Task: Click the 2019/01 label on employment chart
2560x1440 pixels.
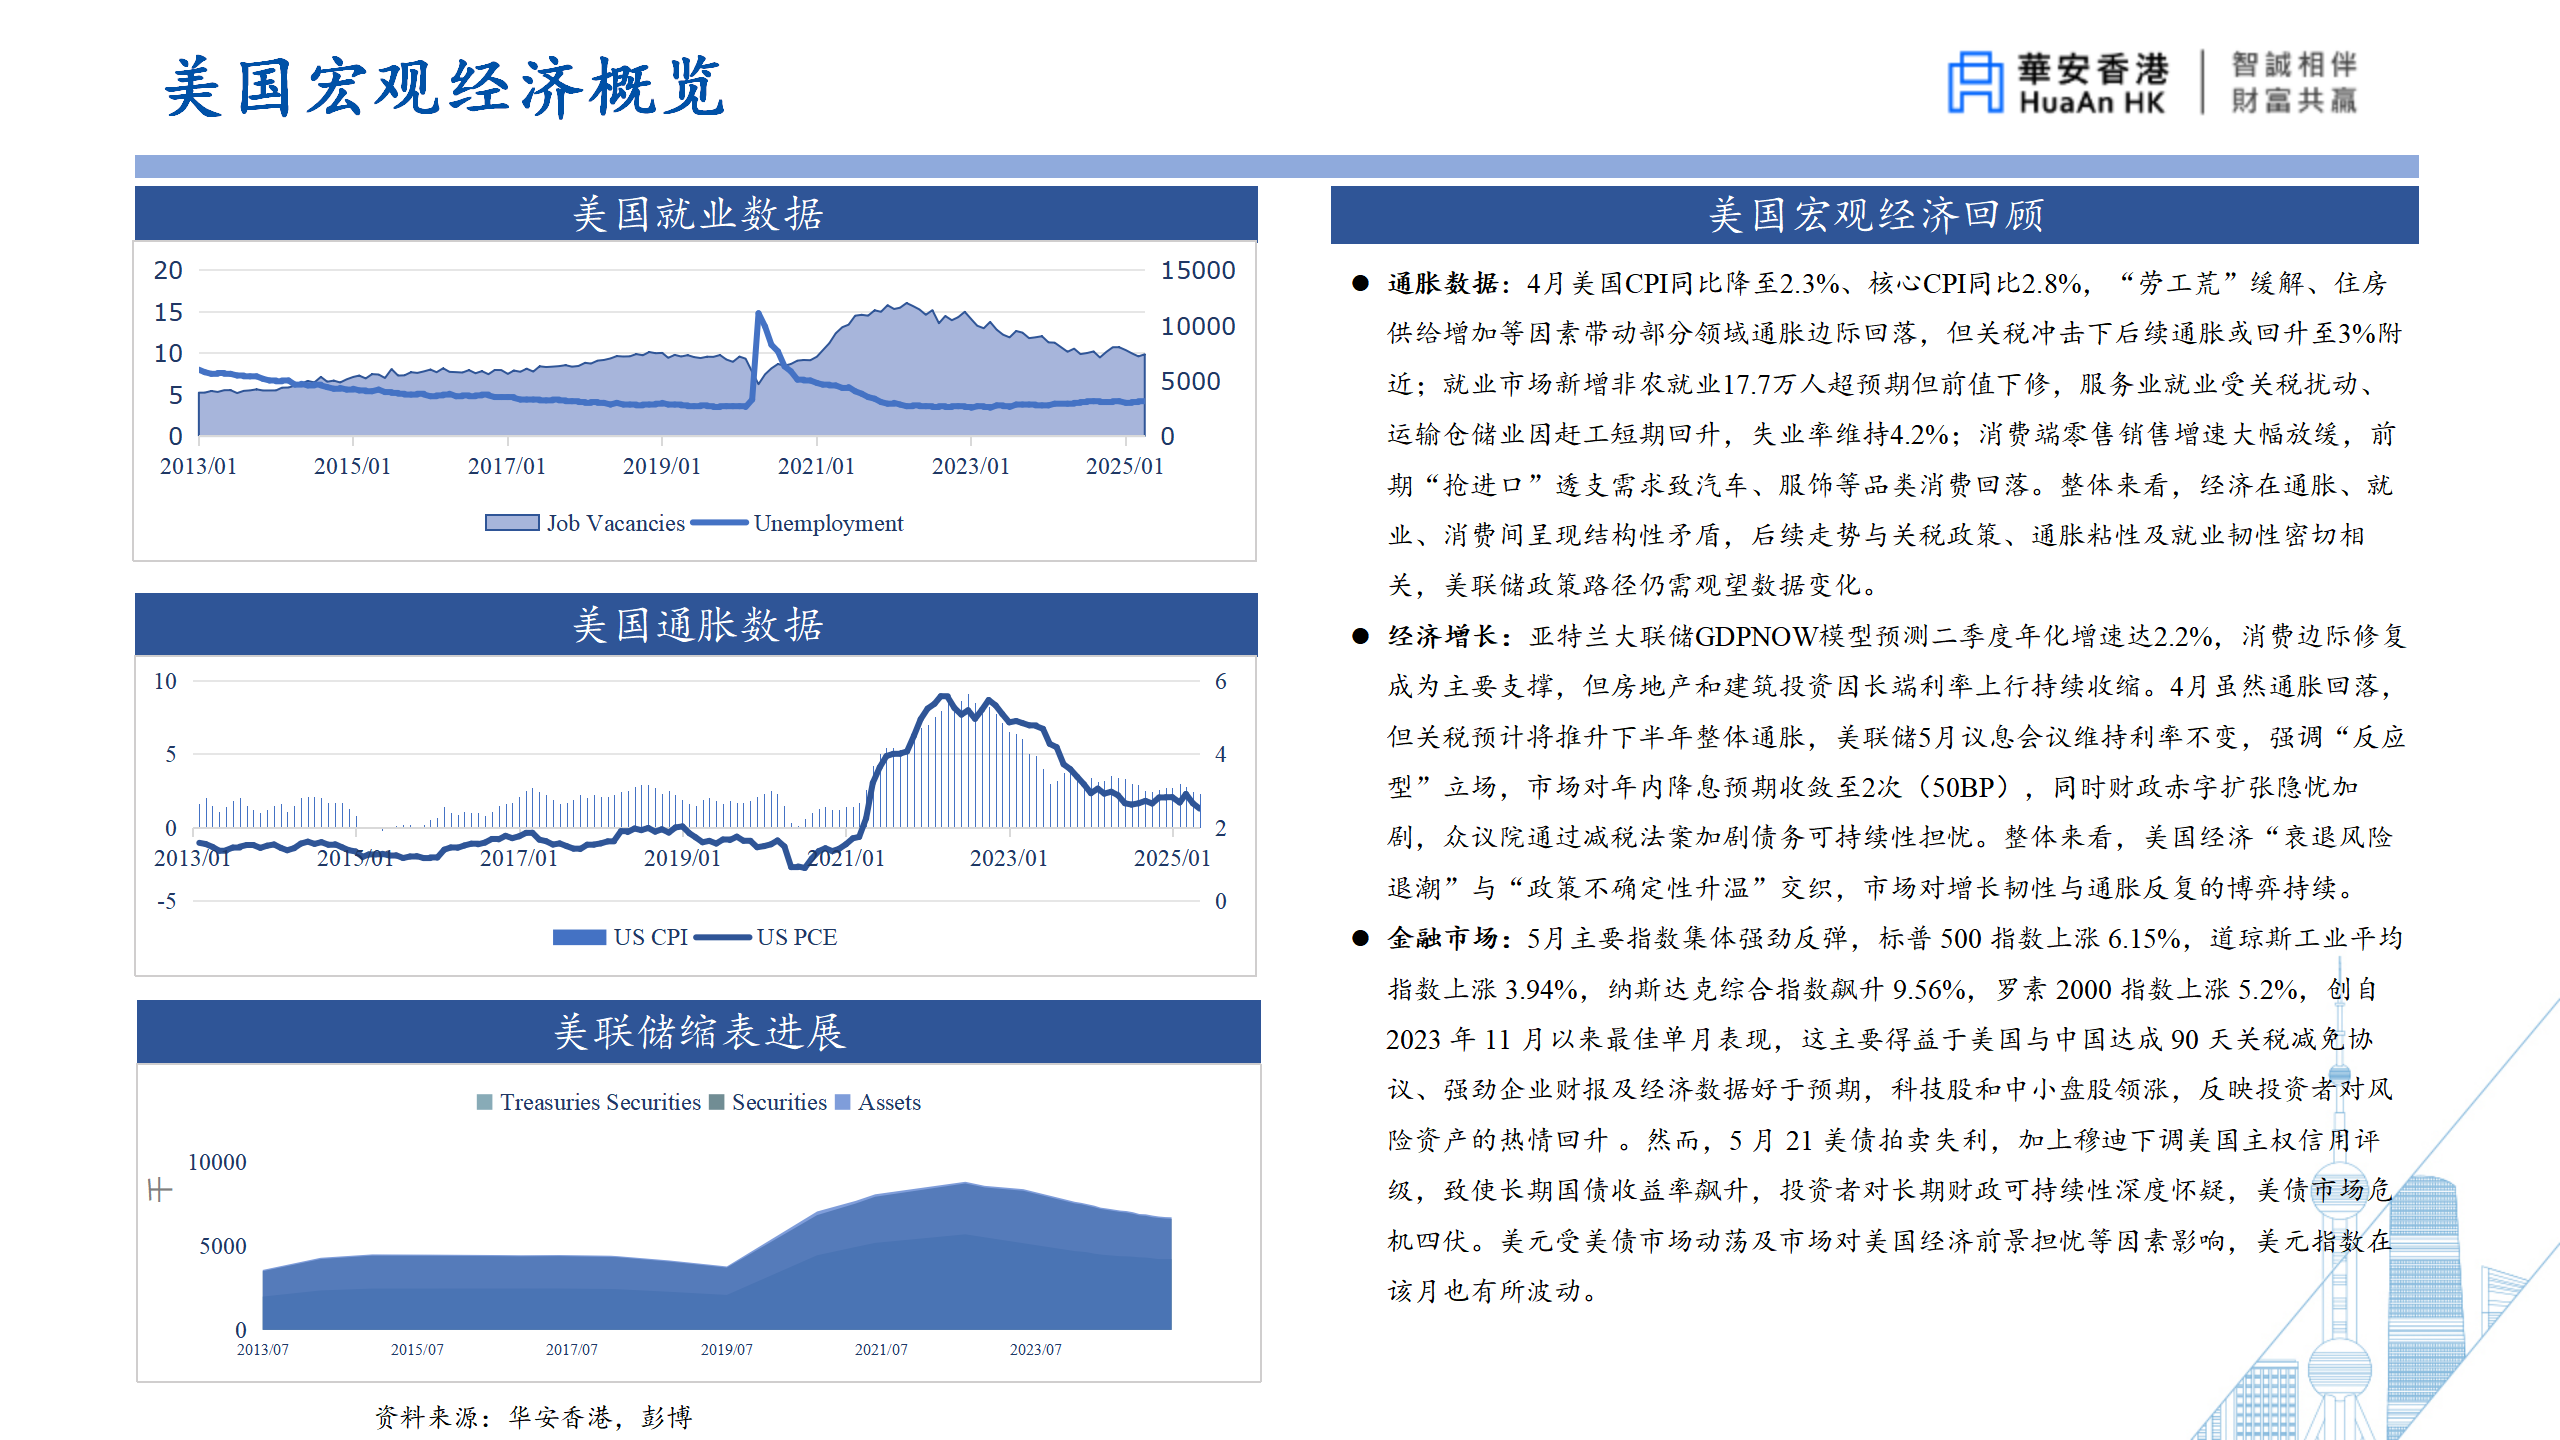Action: 661,466
